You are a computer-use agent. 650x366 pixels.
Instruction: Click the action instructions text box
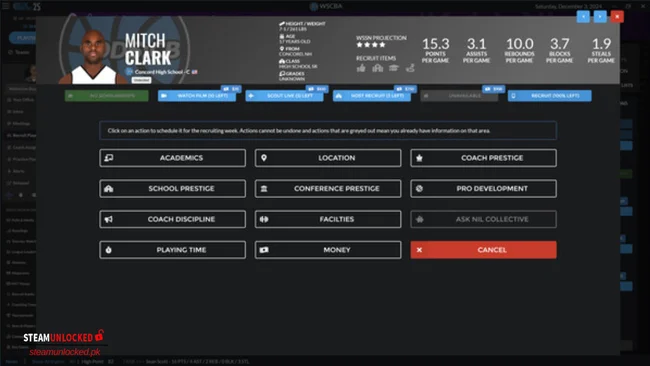[328, 131]
